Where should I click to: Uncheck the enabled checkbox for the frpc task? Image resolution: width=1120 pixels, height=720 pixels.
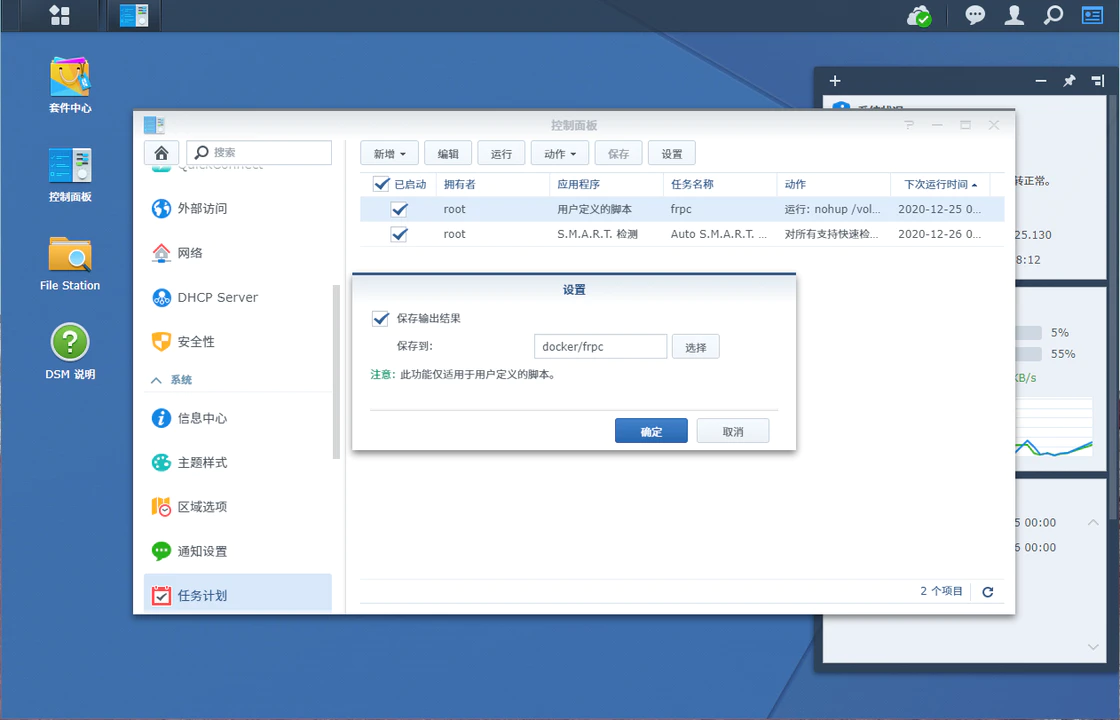400,209
